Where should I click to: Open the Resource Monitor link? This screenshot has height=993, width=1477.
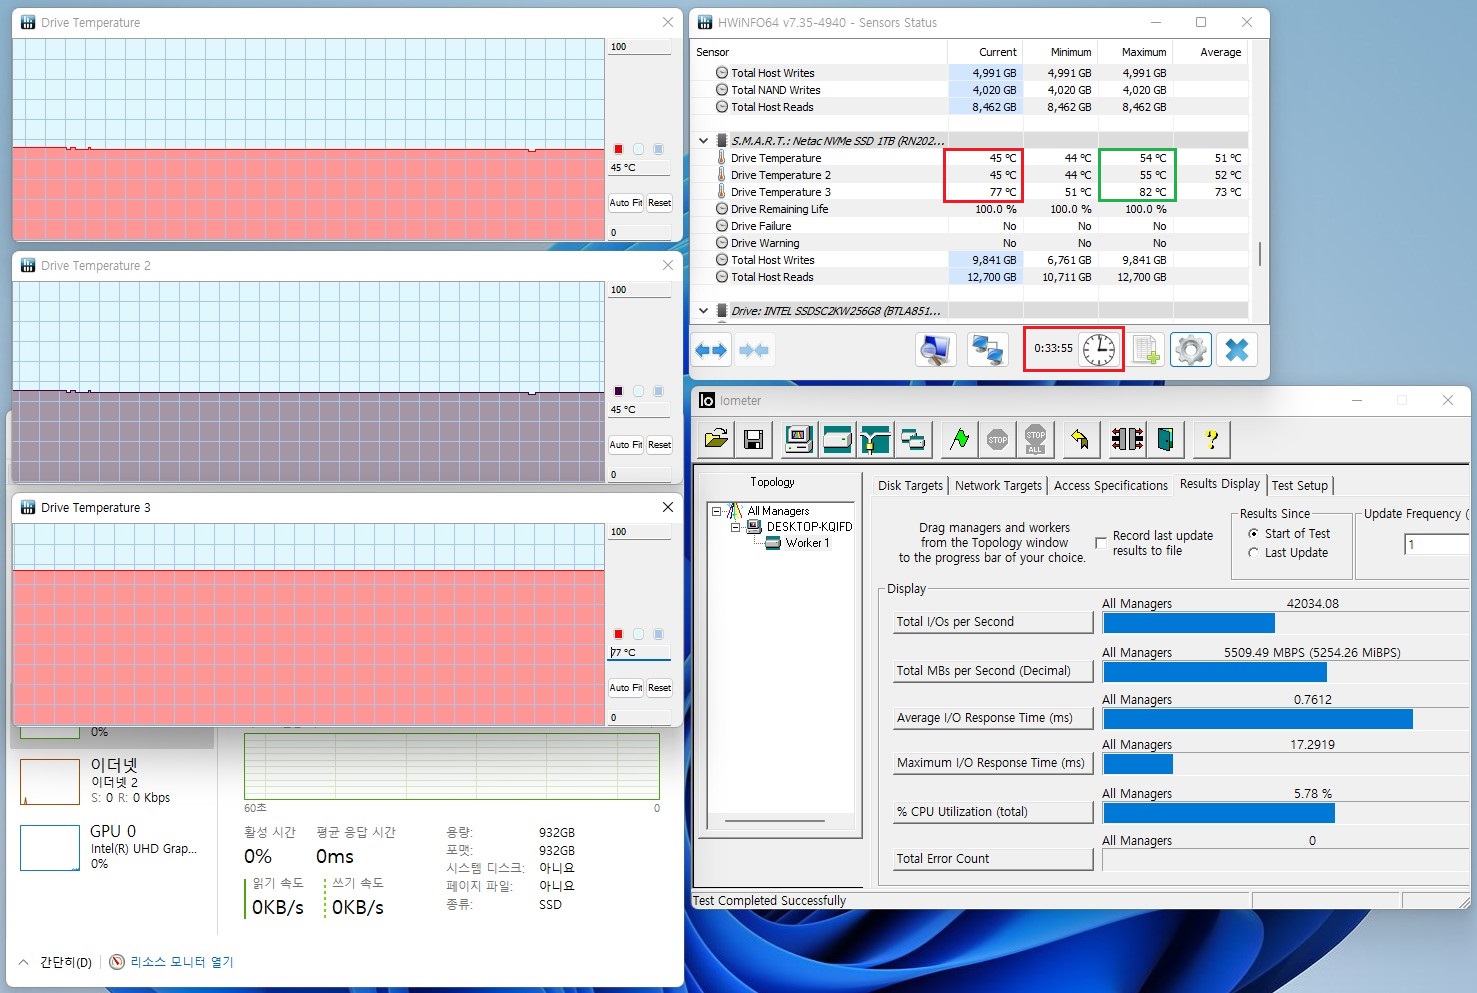click(181, 962)
